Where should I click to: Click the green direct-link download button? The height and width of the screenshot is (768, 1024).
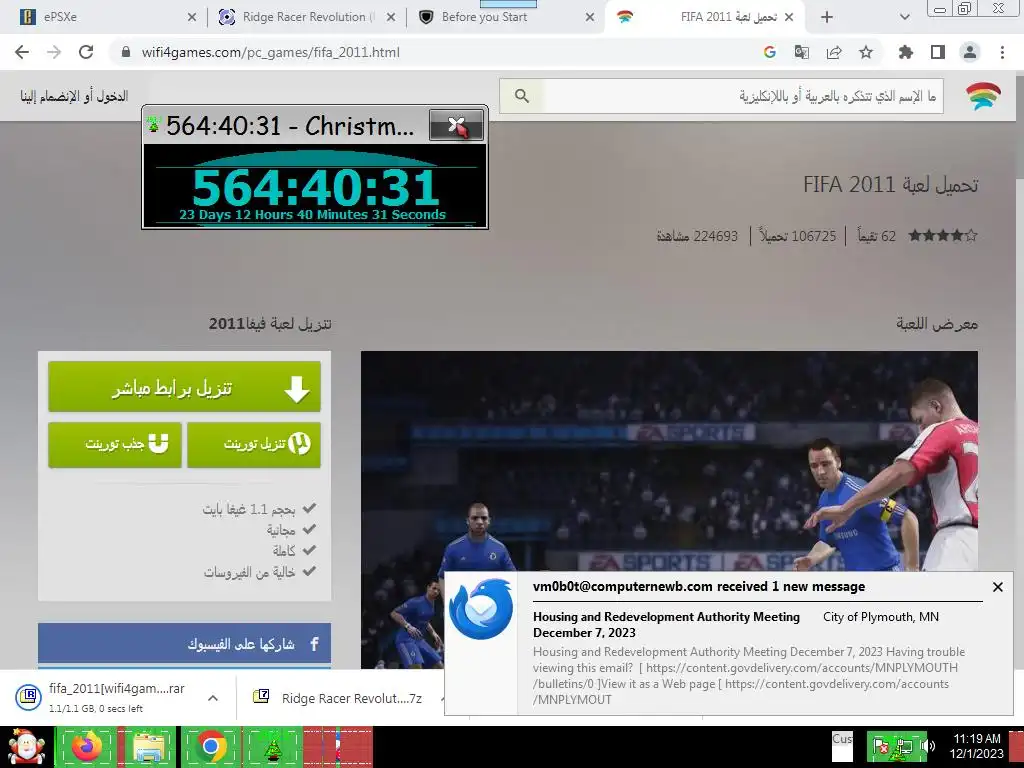click(184, 387)
